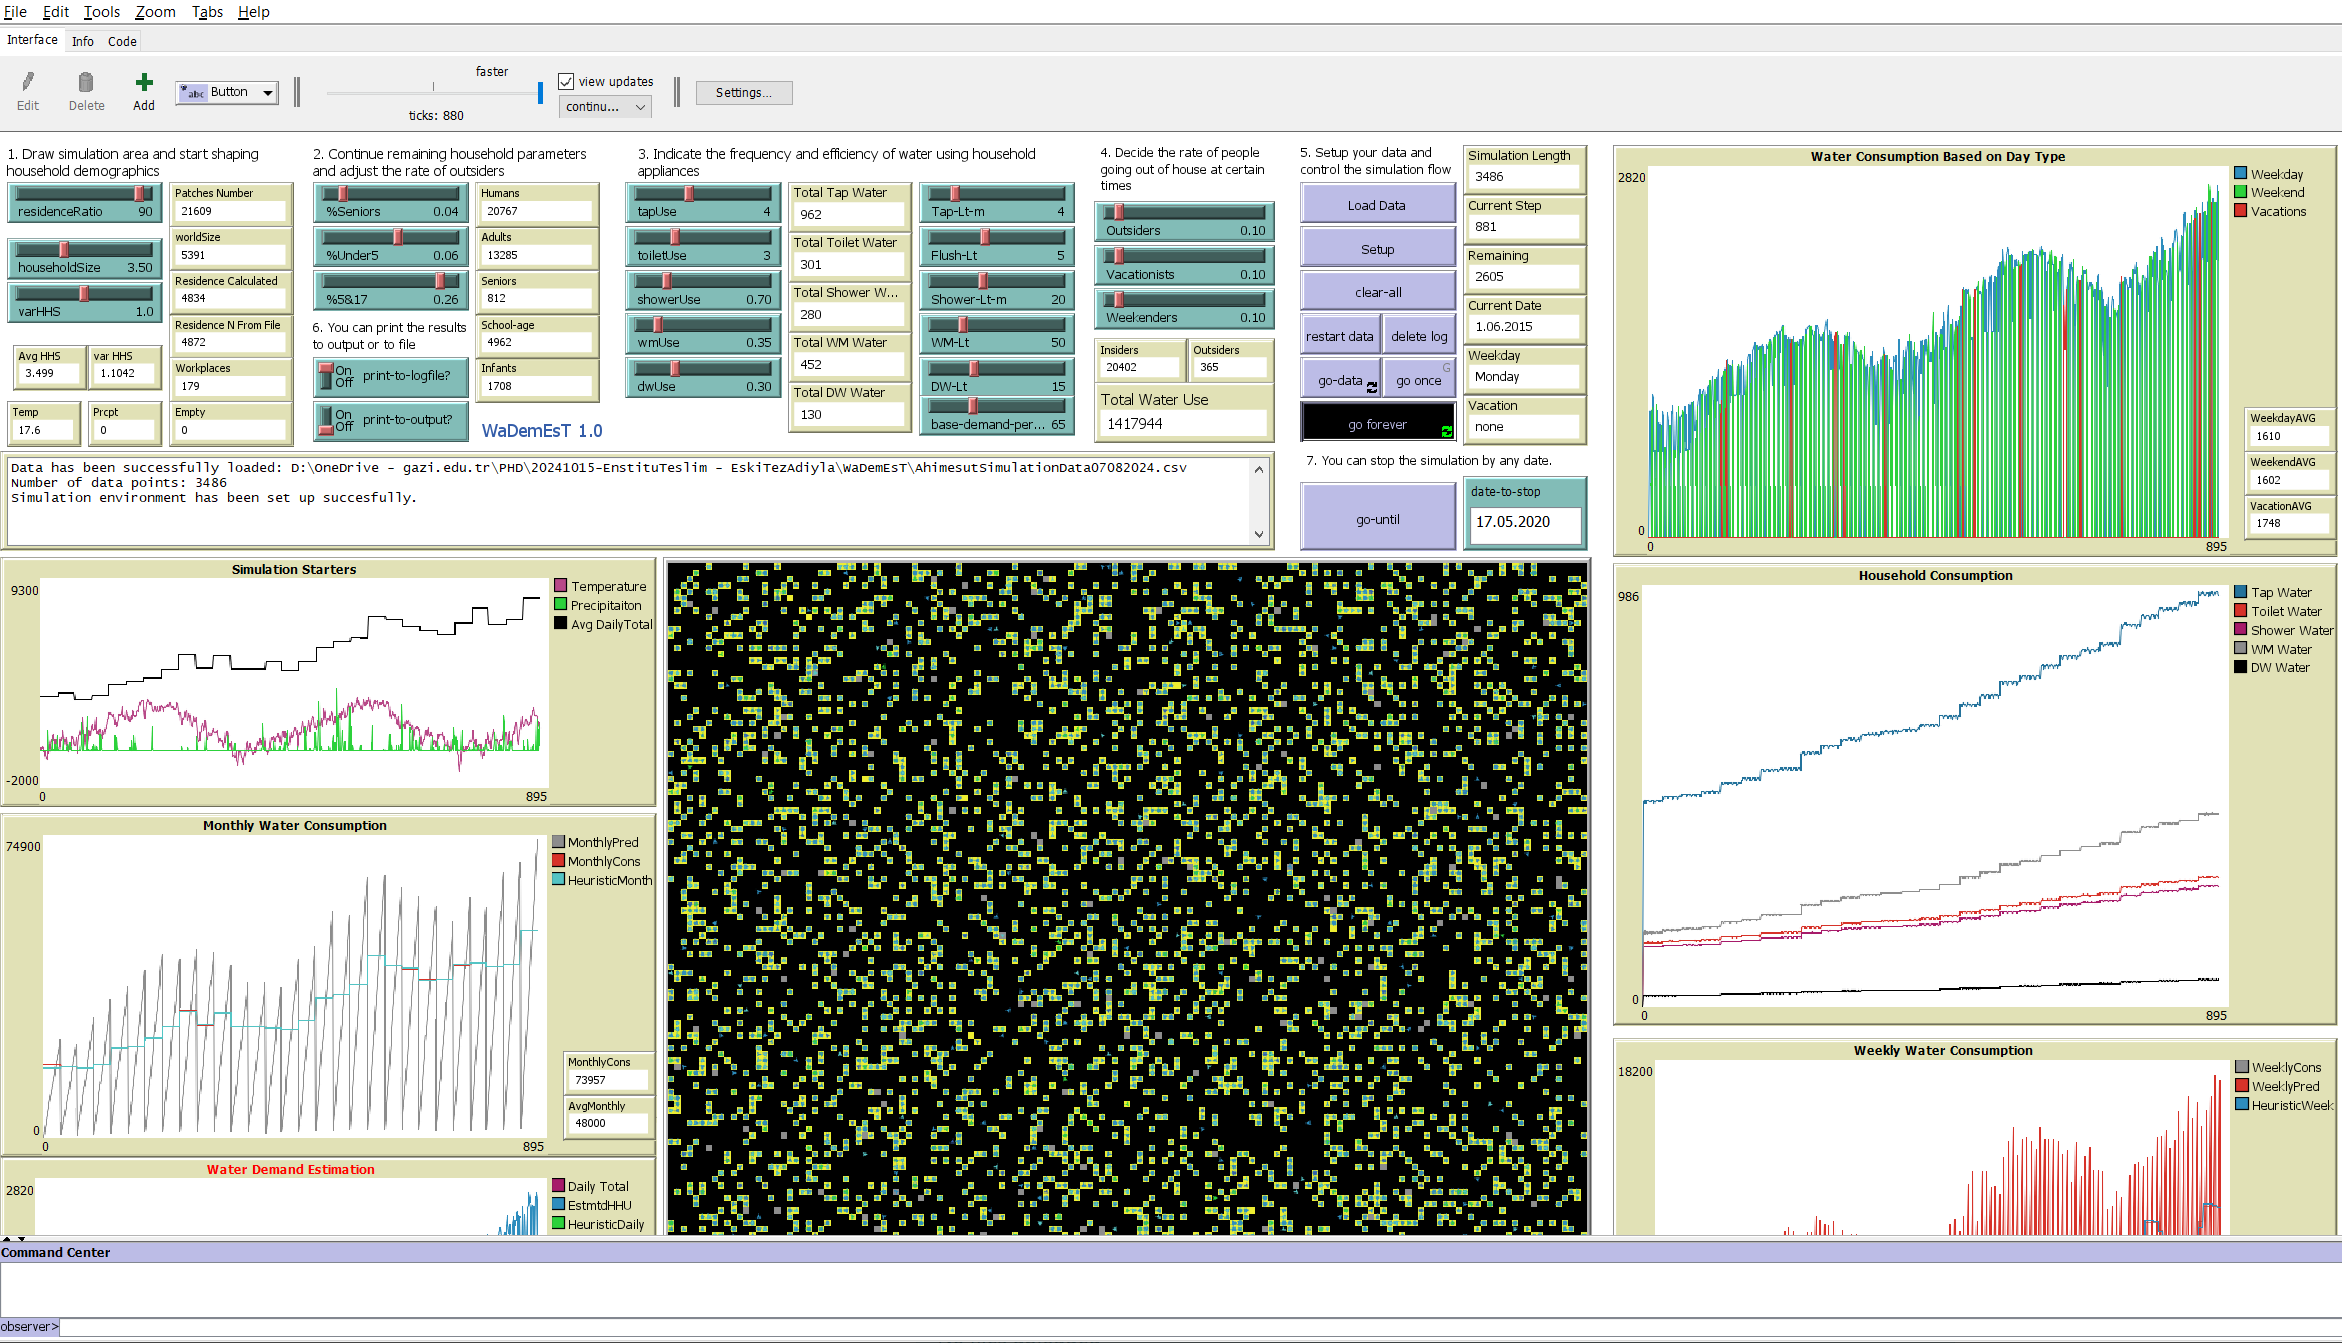The width and height of the screenshot is (2342, 1343).
Task: Click output area scroll-up arrow
Action: [x=1259, y=470]
